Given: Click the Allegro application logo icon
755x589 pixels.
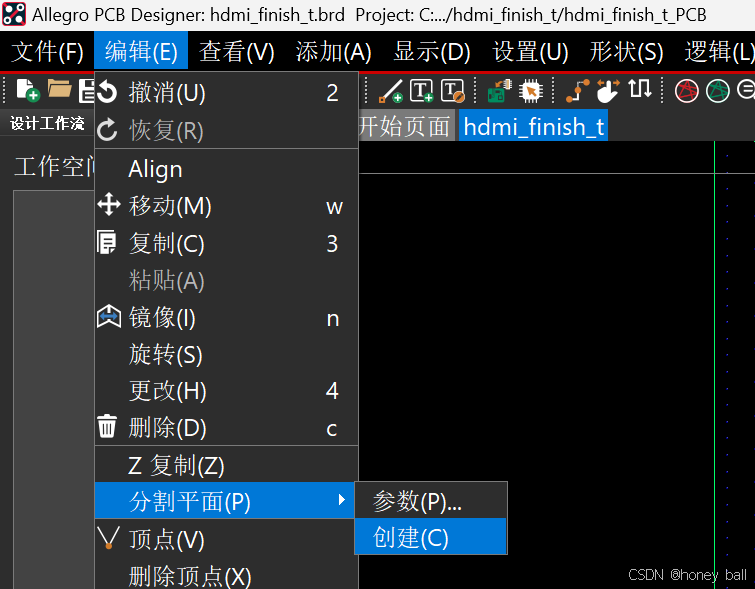Looking at the screenshot, I should (14, 14).
